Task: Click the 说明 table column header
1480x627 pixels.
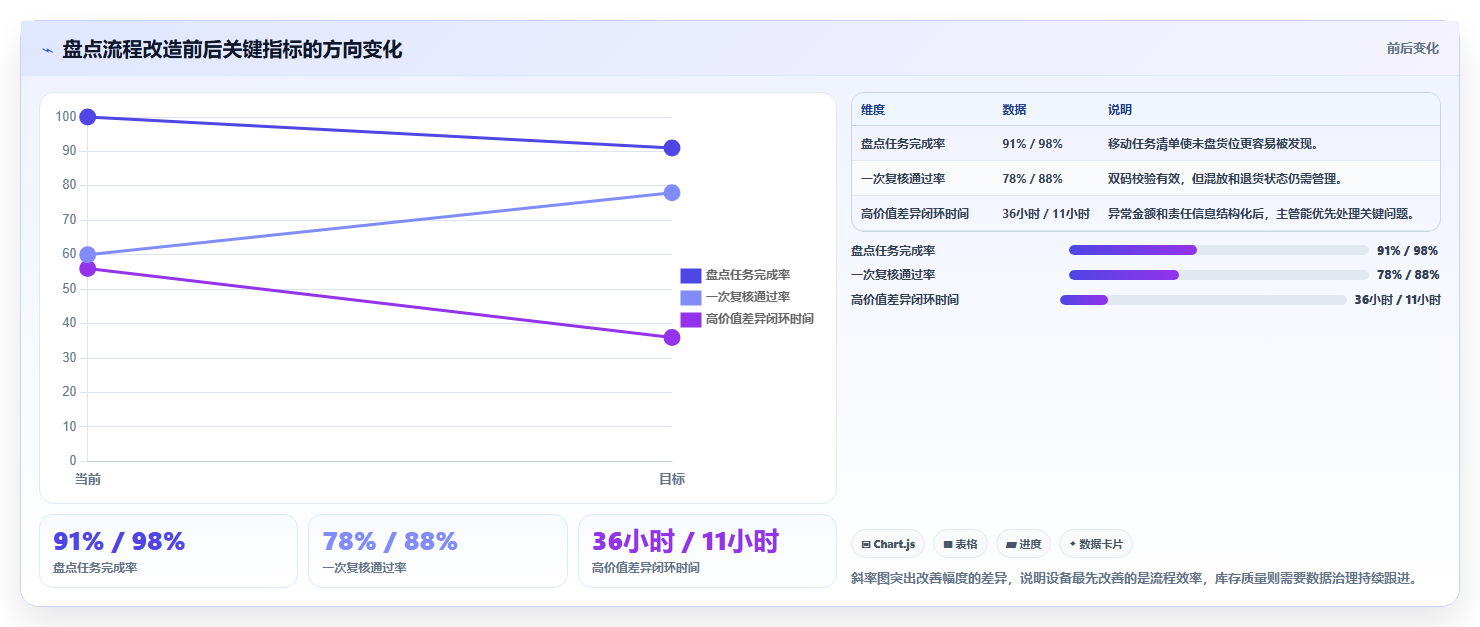Action: point(1120,110)
